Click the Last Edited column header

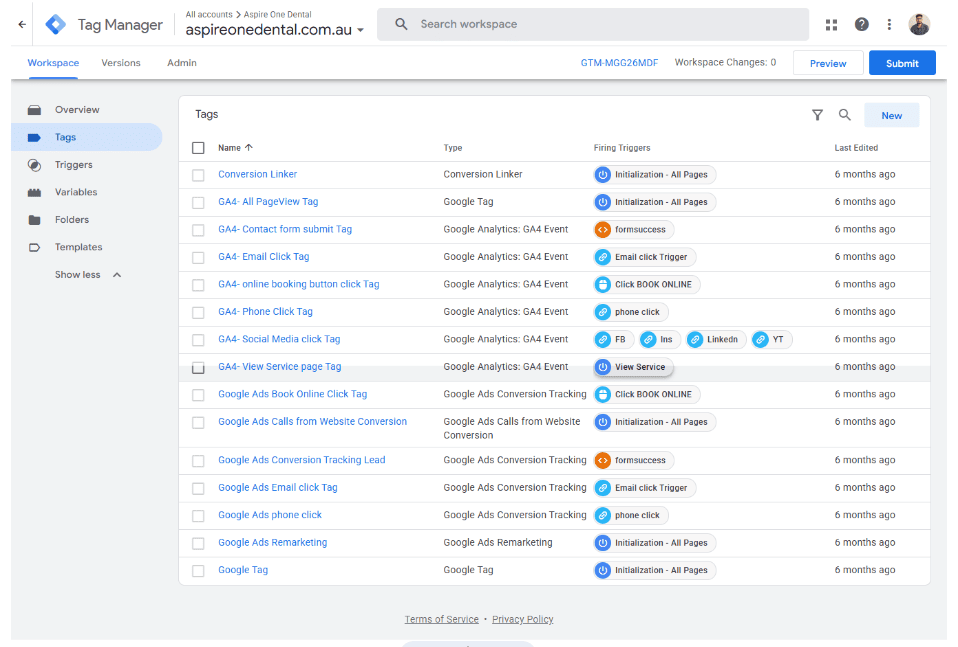coord(856,148)
